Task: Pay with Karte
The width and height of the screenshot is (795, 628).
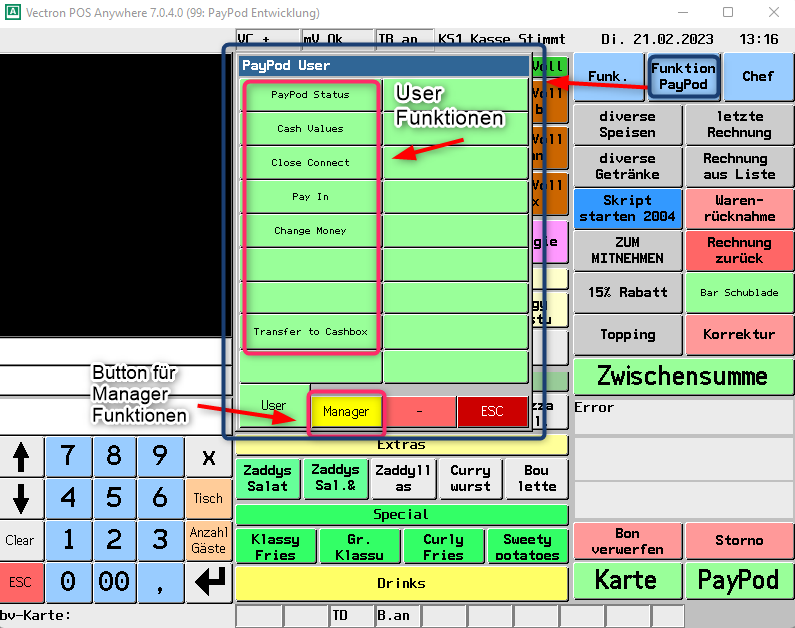Action: coord(628,580)
